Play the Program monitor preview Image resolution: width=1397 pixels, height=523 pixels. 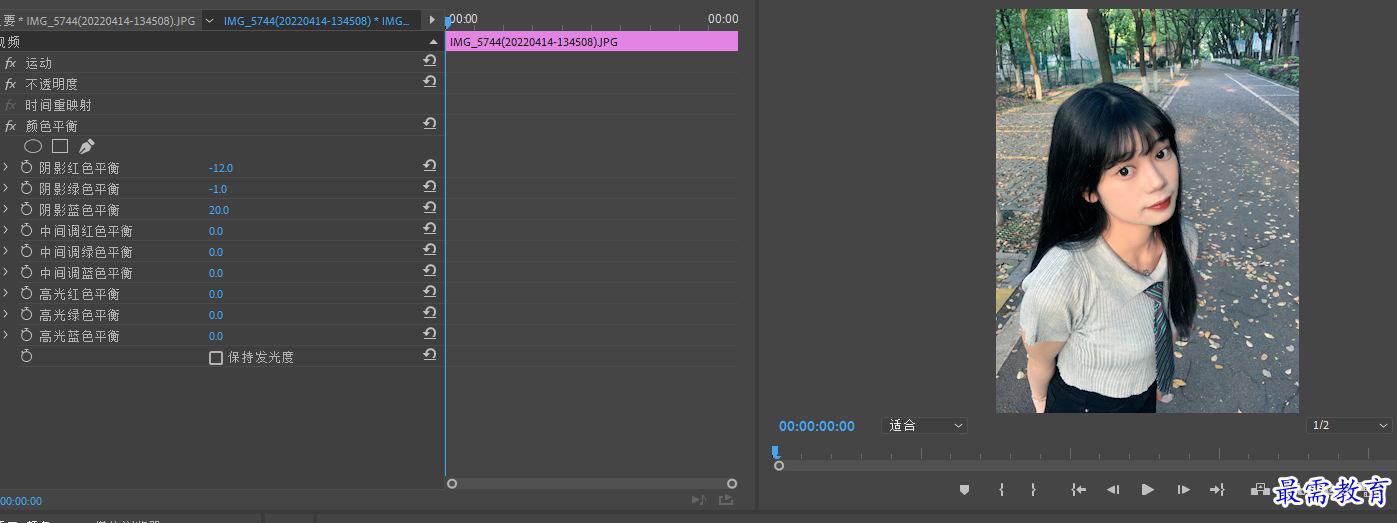[1147, 489]
